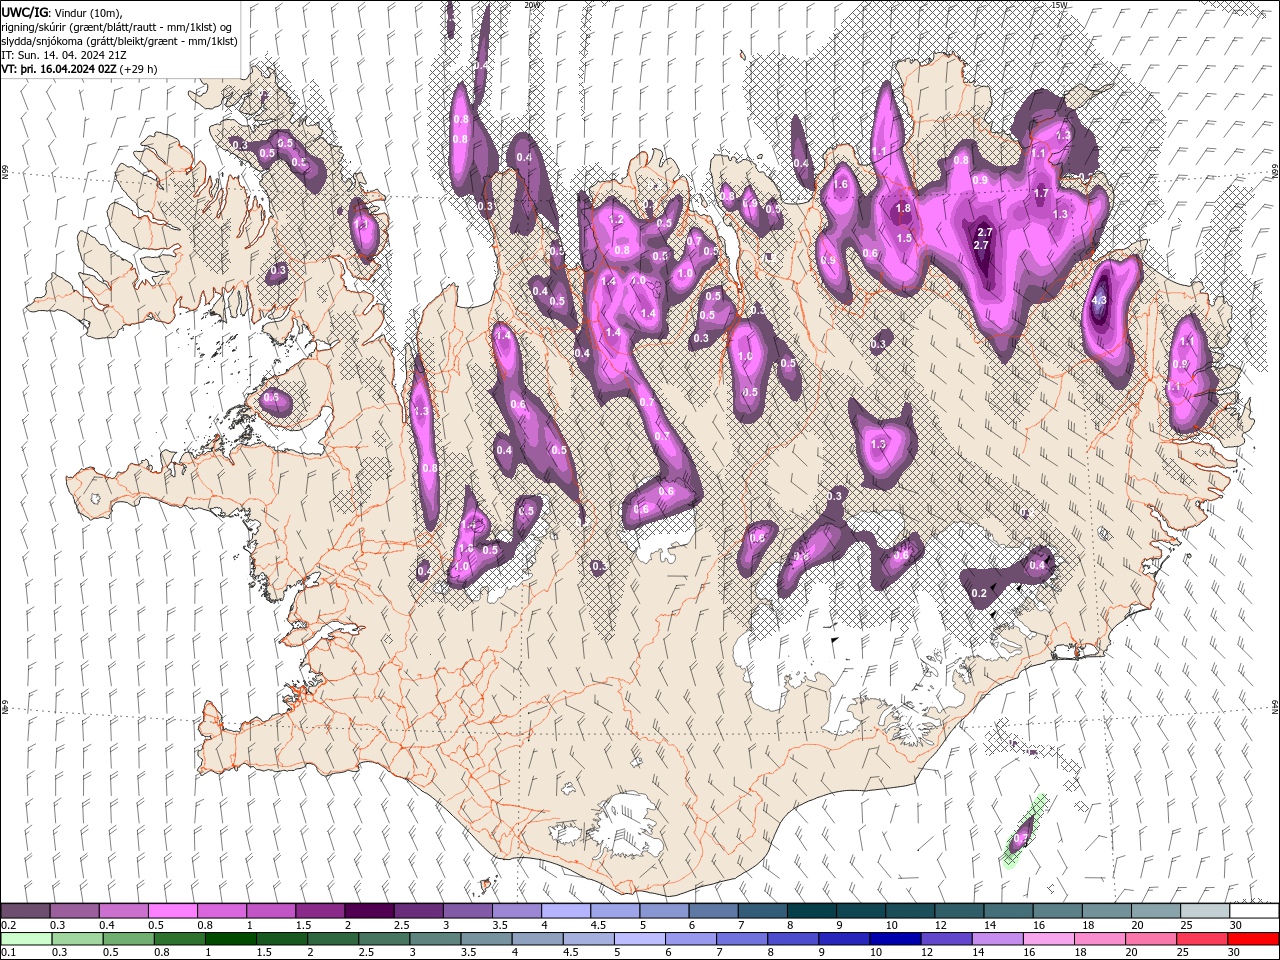The height and width of the screenshot is (960, 1280).
Task: Pick the bottom-row blue rain swatch between 8 and 9
Action: (x=792, y=939)
